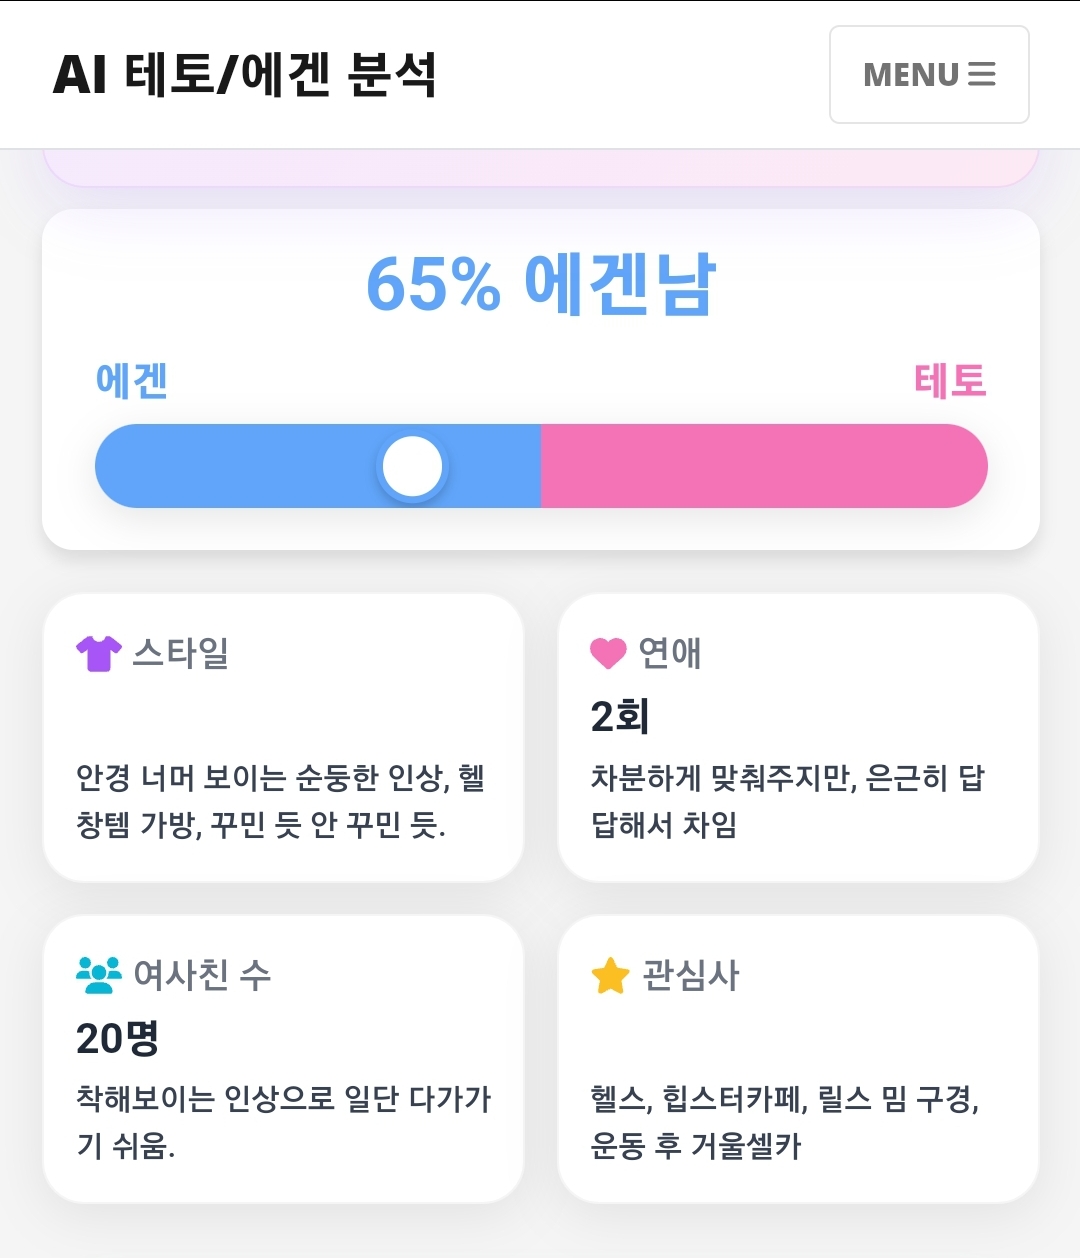Click the 2회 dating count
1080x1258 pixels.
(620, 717)
